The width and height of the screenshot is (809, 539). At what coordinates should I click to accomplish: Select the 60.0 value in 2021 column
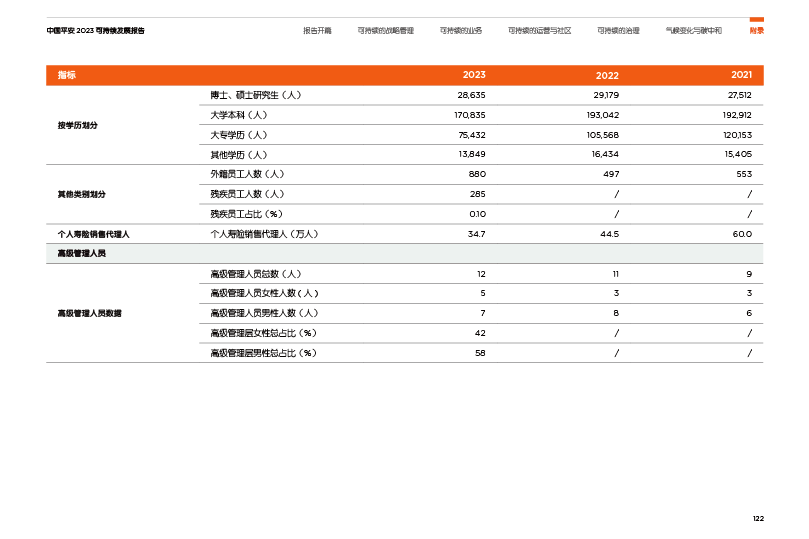click(x=742, y=234)
